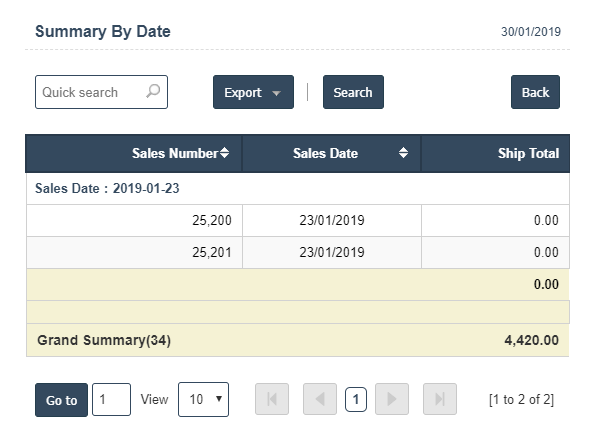Viewport: 599px width, 435px height.
Task: Sort by Sales Number arrows
Action: 224,153
